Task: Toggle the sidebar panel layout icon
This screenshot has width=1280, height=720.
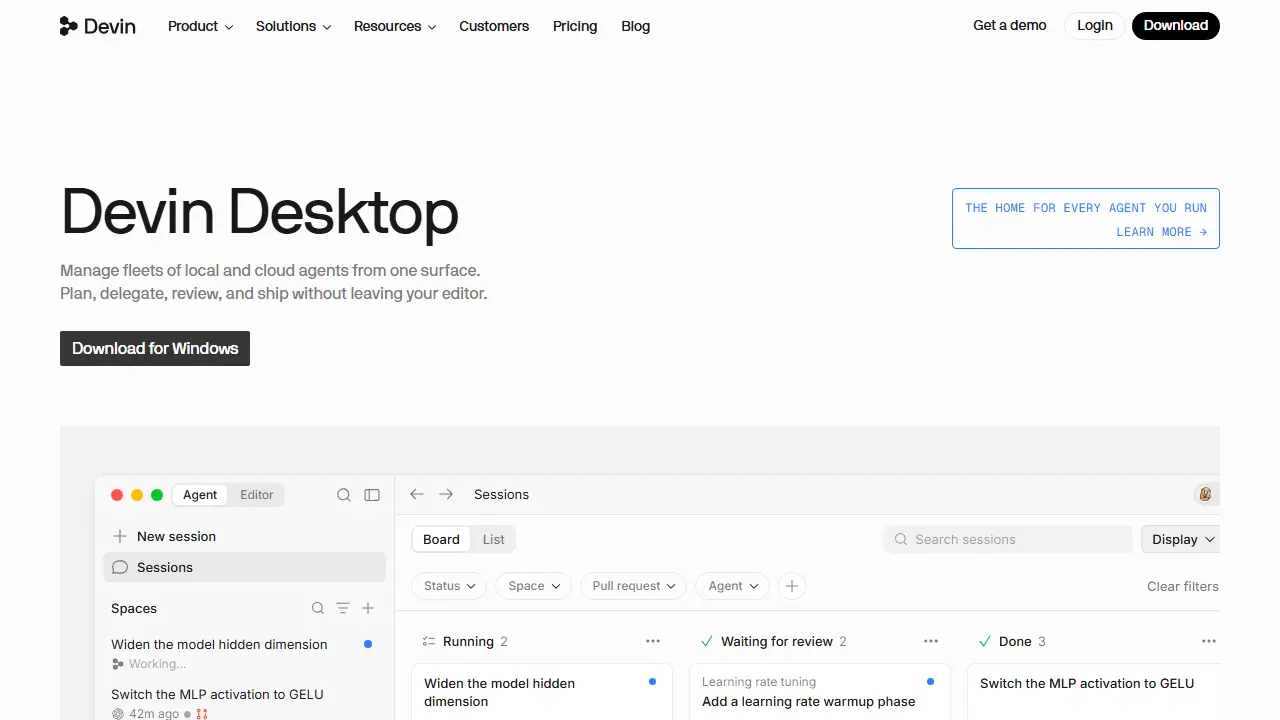Action: (x=372, y=495)
